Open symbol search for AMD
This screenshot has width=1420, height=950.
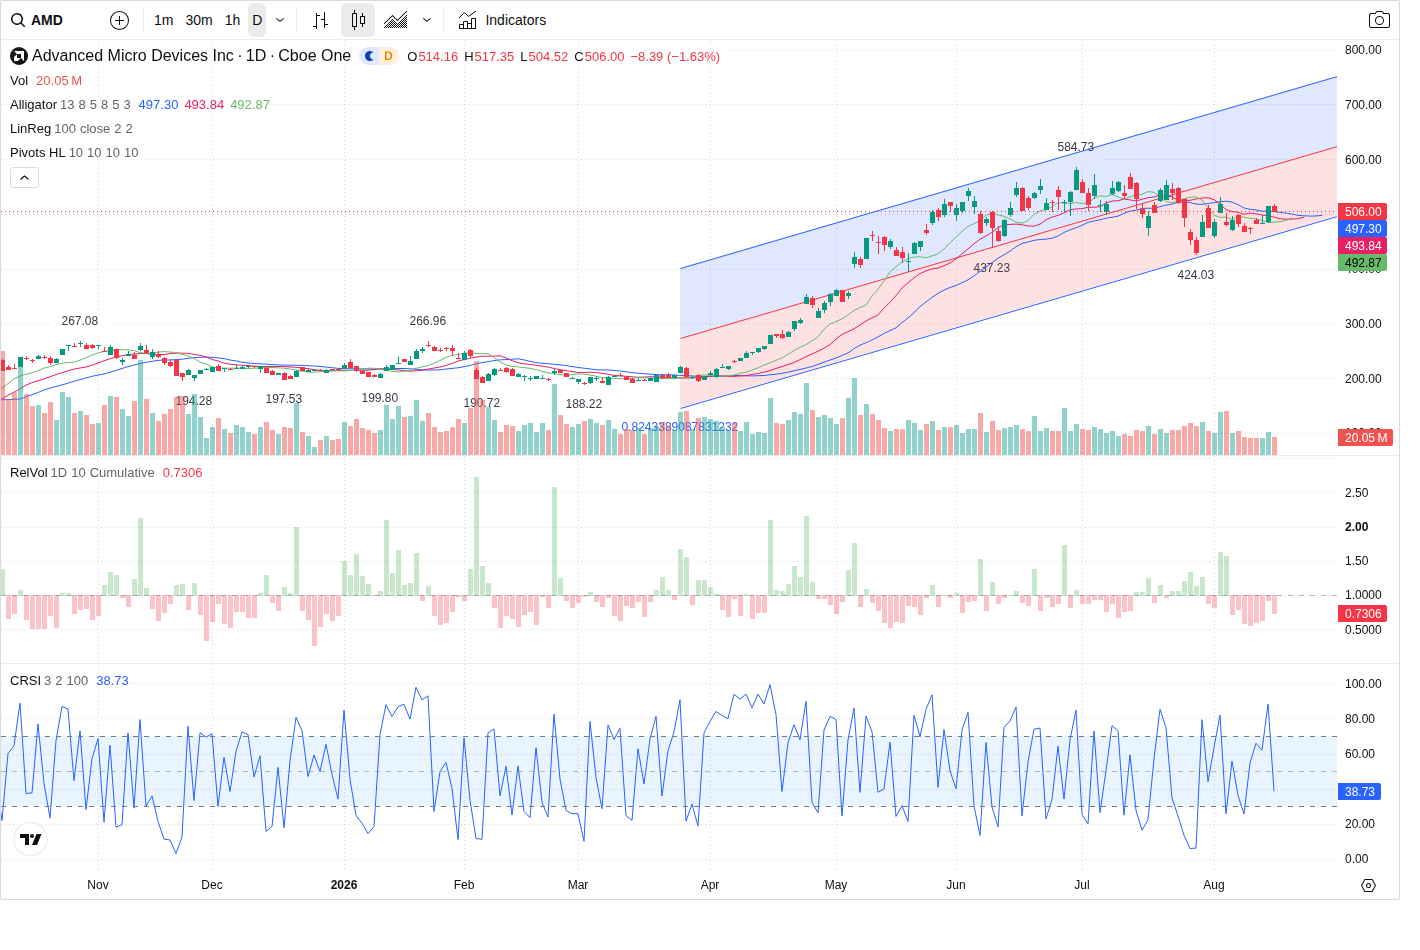37,20
